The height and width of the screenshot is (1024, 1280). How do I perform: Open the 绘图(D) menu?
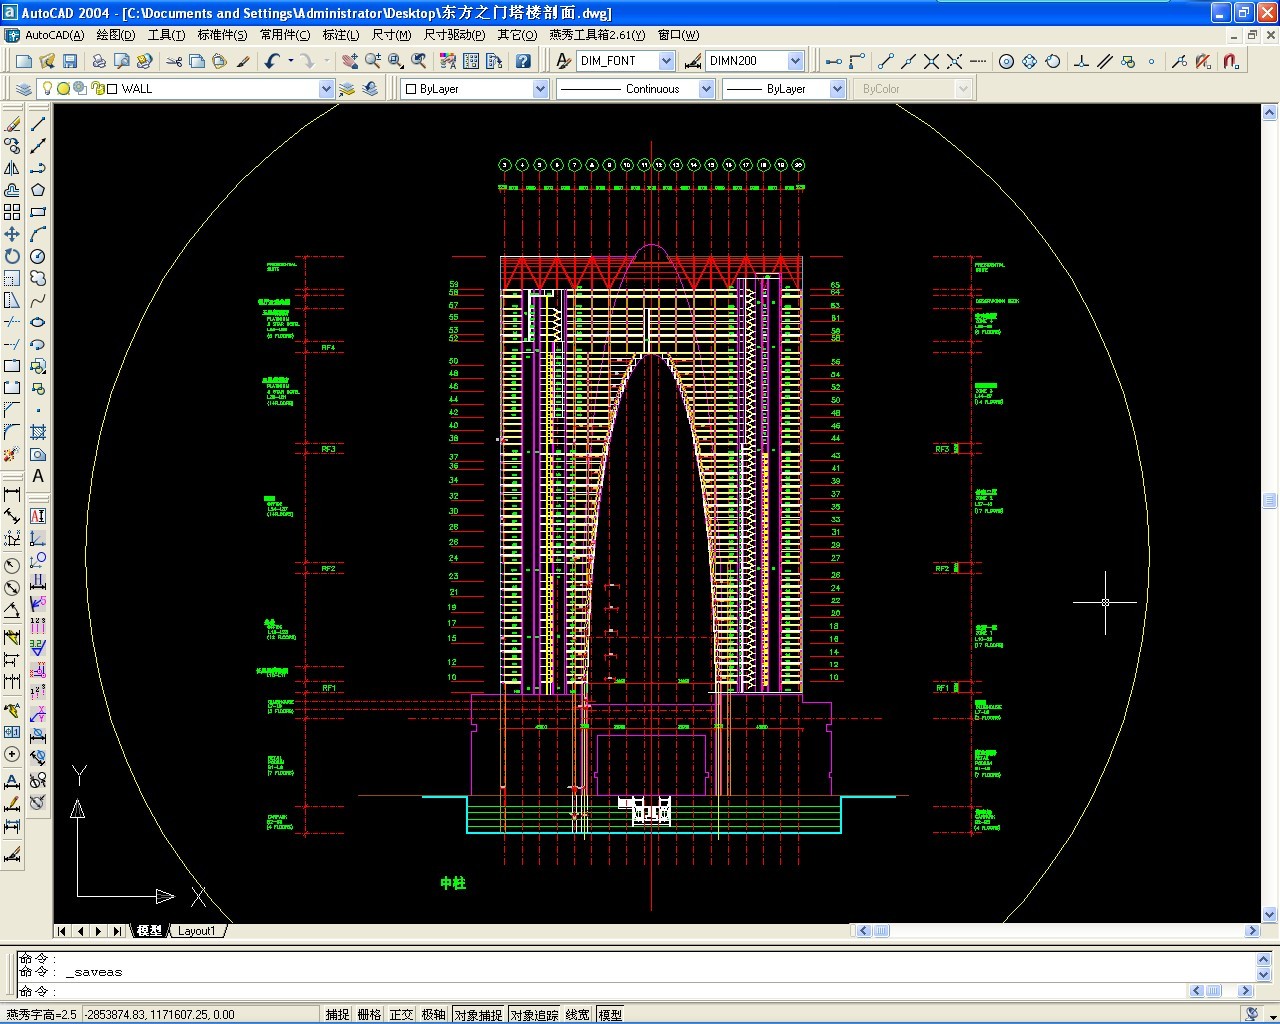[x=116, y=35]
